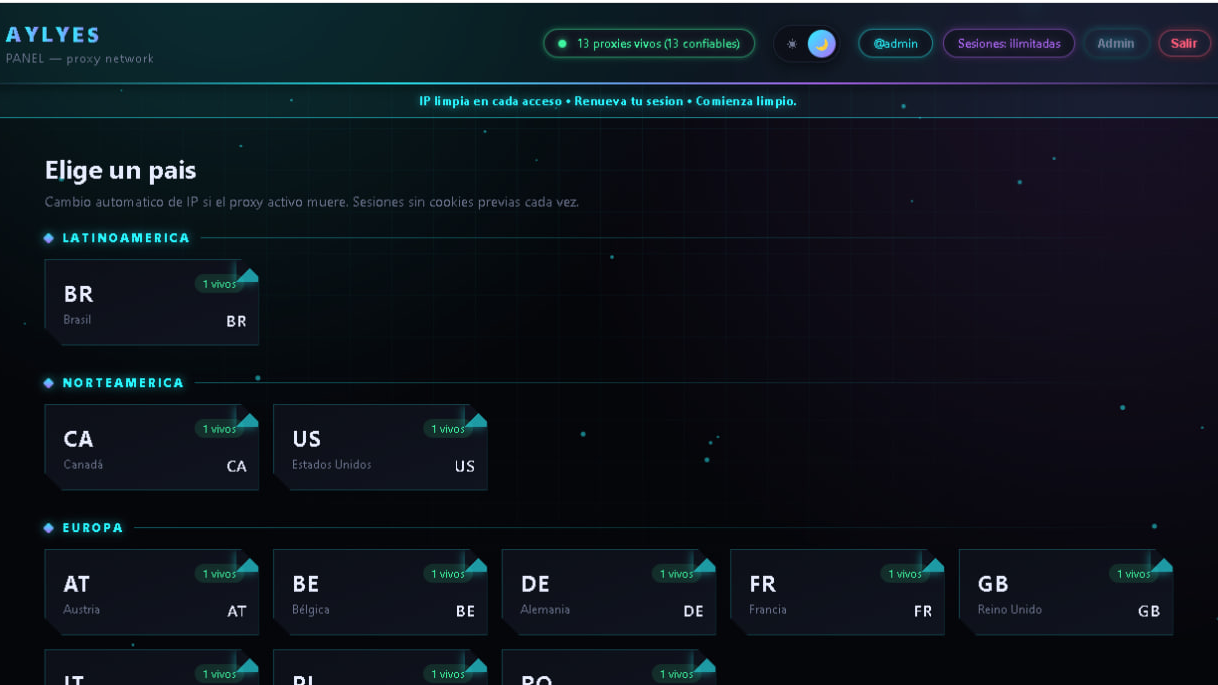Screen dimensions: 1218x685
Task: Click the NORTEAMERICA section header
Action: point(123,383)
